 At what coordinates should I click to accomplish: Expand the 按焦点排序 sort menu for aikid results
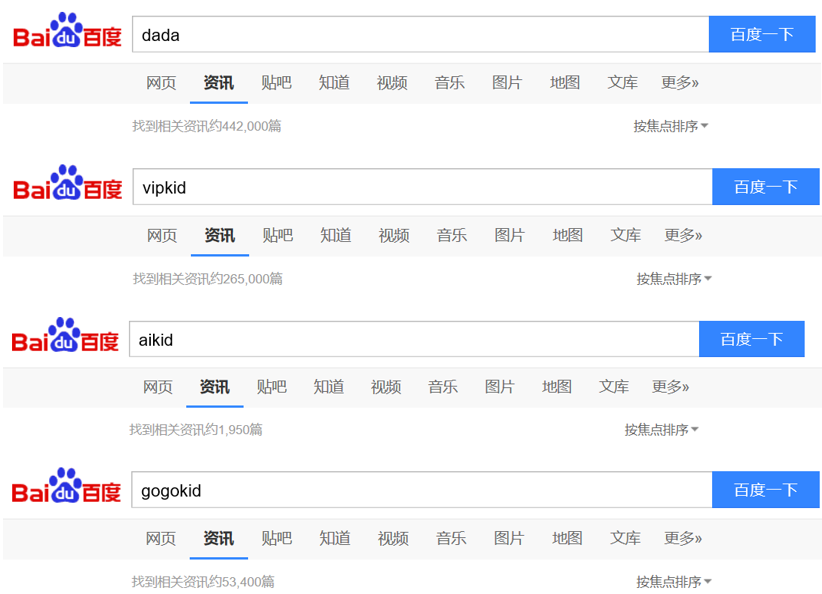(x=661, y=430)
